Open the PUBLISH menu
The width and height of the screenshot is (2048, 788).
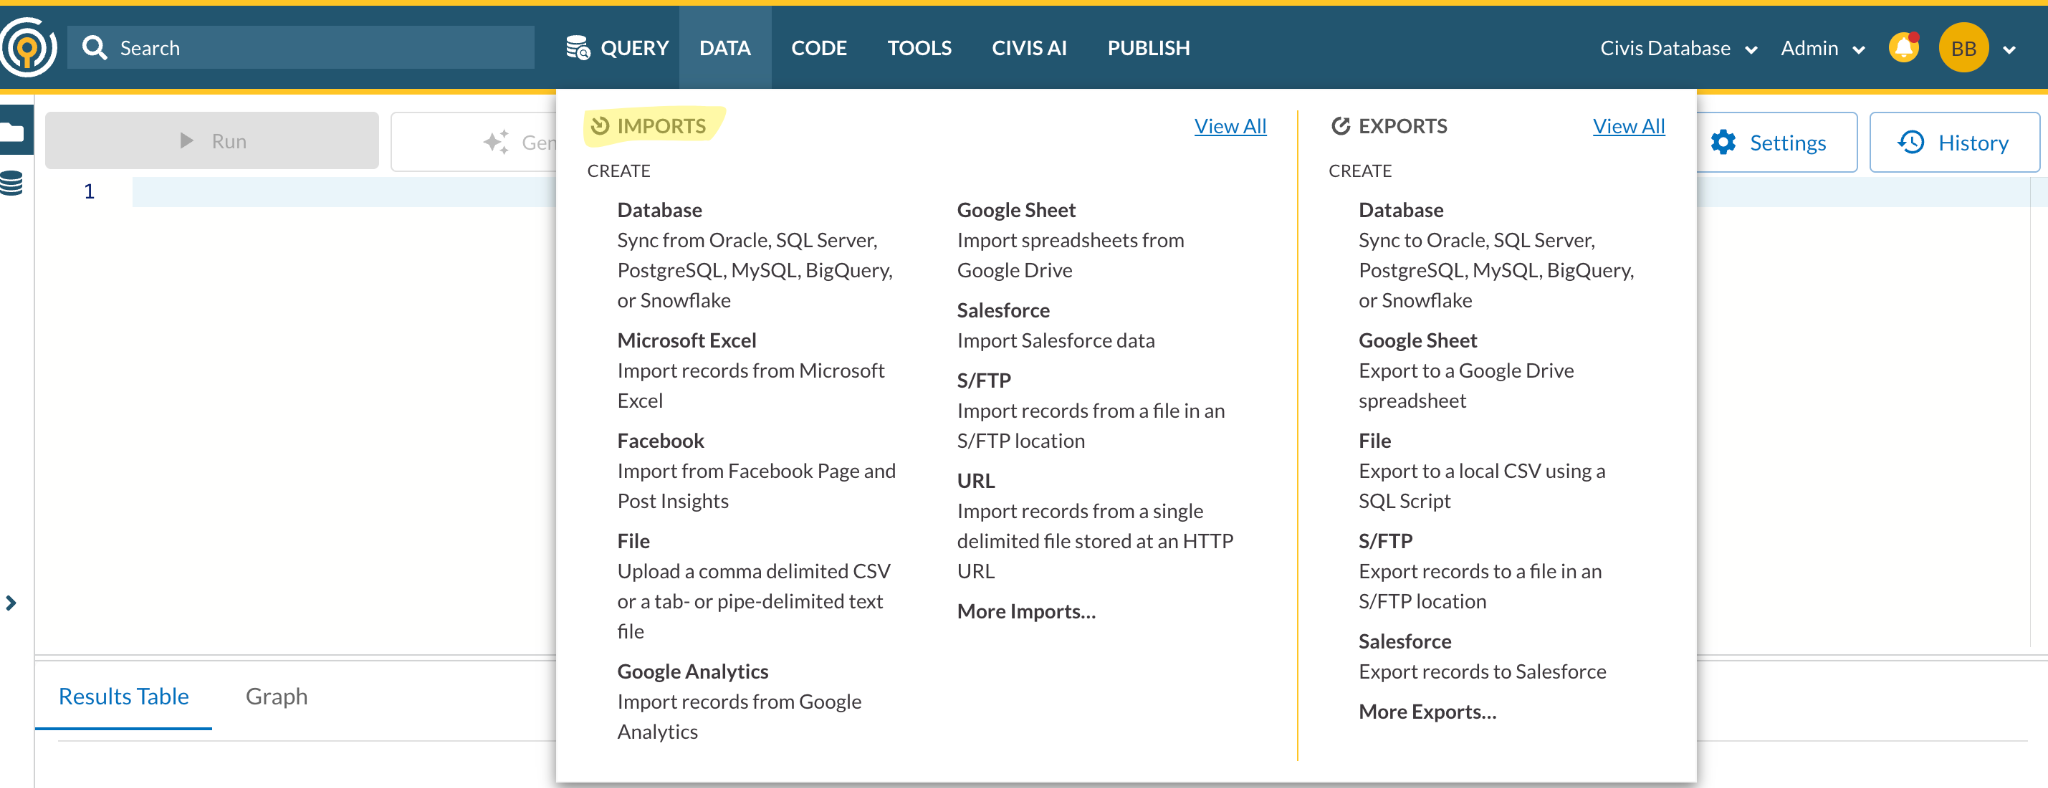[1148, 48]
